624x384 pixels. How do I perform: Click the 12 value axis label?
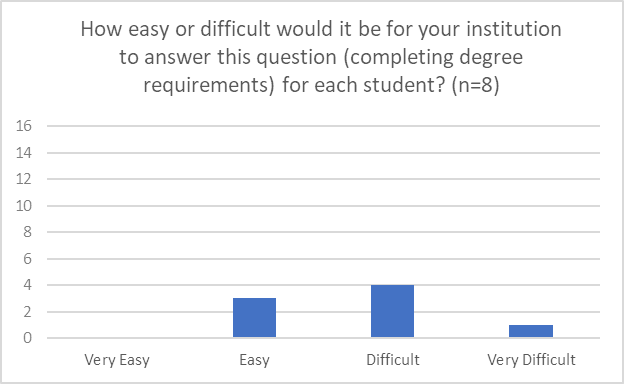(x=23, y=179)
